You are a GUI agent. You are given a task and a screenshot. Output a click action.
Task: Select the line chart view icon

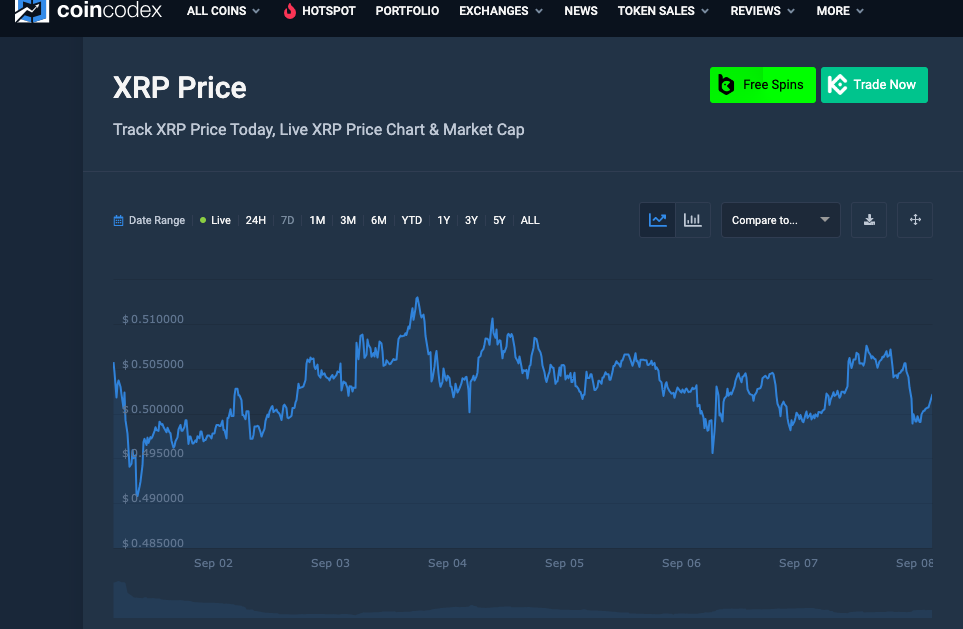point(657,220)
